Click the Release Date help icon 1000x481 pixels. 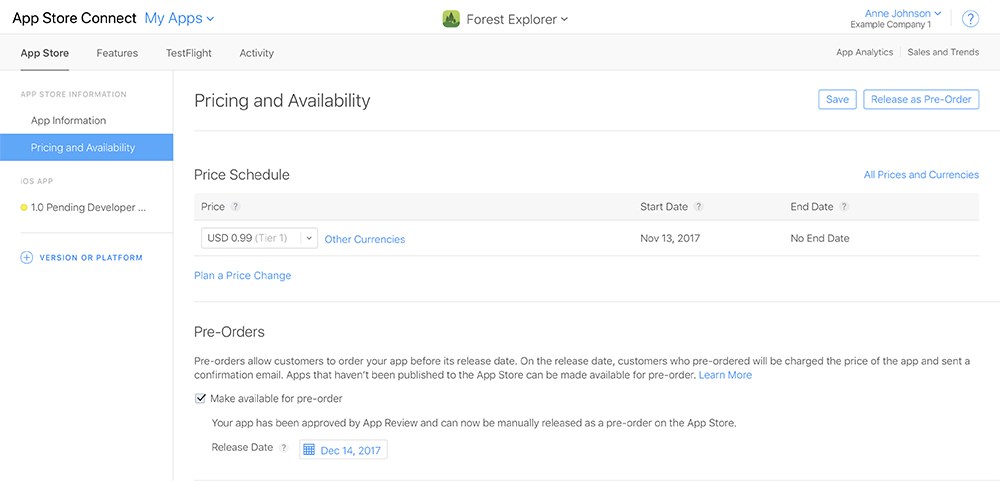coord(284,448)
